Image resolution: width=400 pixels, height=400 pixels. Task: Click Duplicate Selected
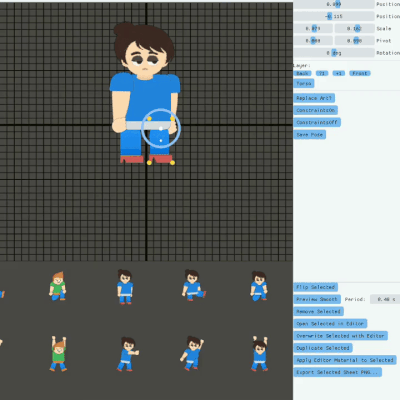[x=323, y=348]
